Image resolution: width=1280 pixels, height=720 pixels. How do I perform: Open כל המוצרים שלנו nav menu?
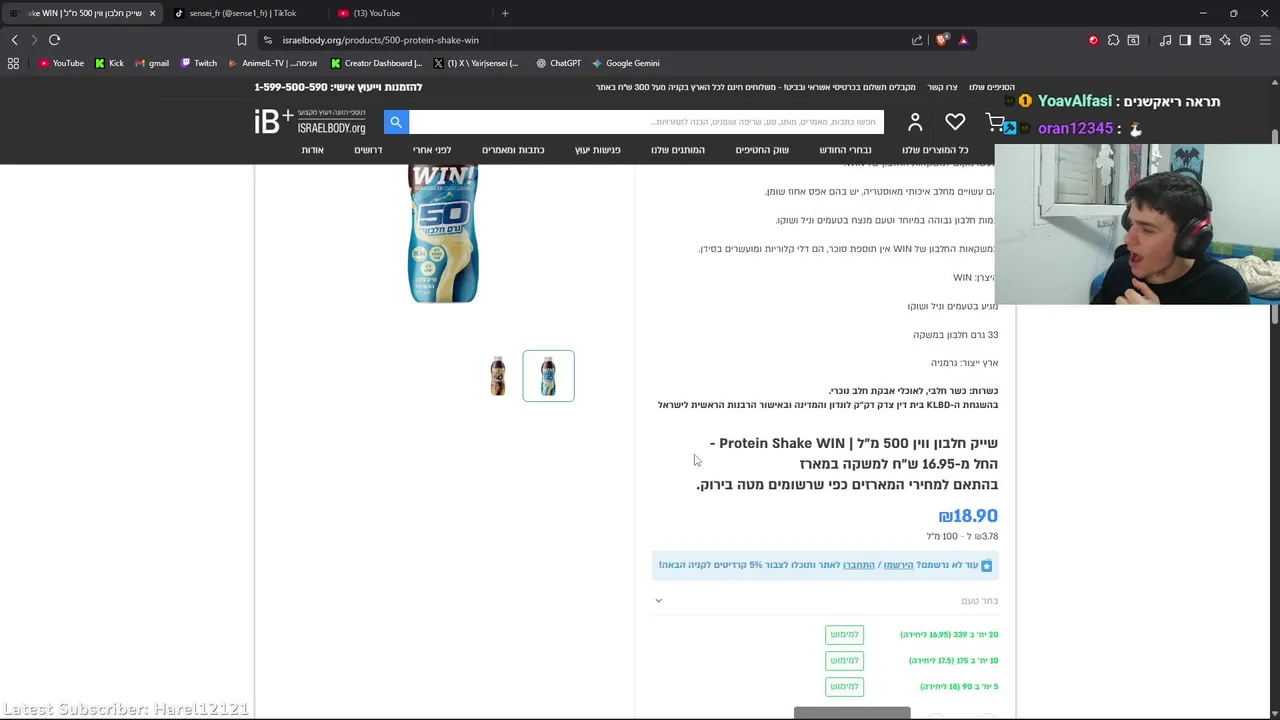(935, 150)
